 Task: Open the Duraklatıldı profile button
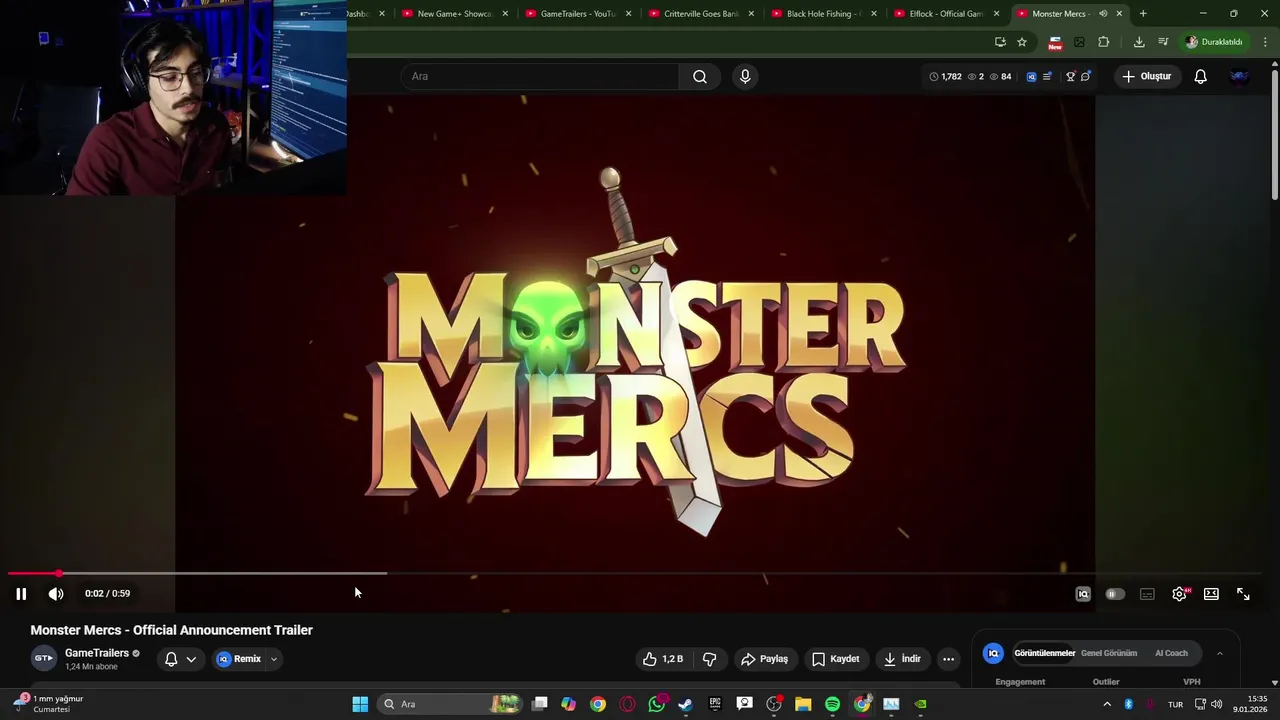[1214, 42]
